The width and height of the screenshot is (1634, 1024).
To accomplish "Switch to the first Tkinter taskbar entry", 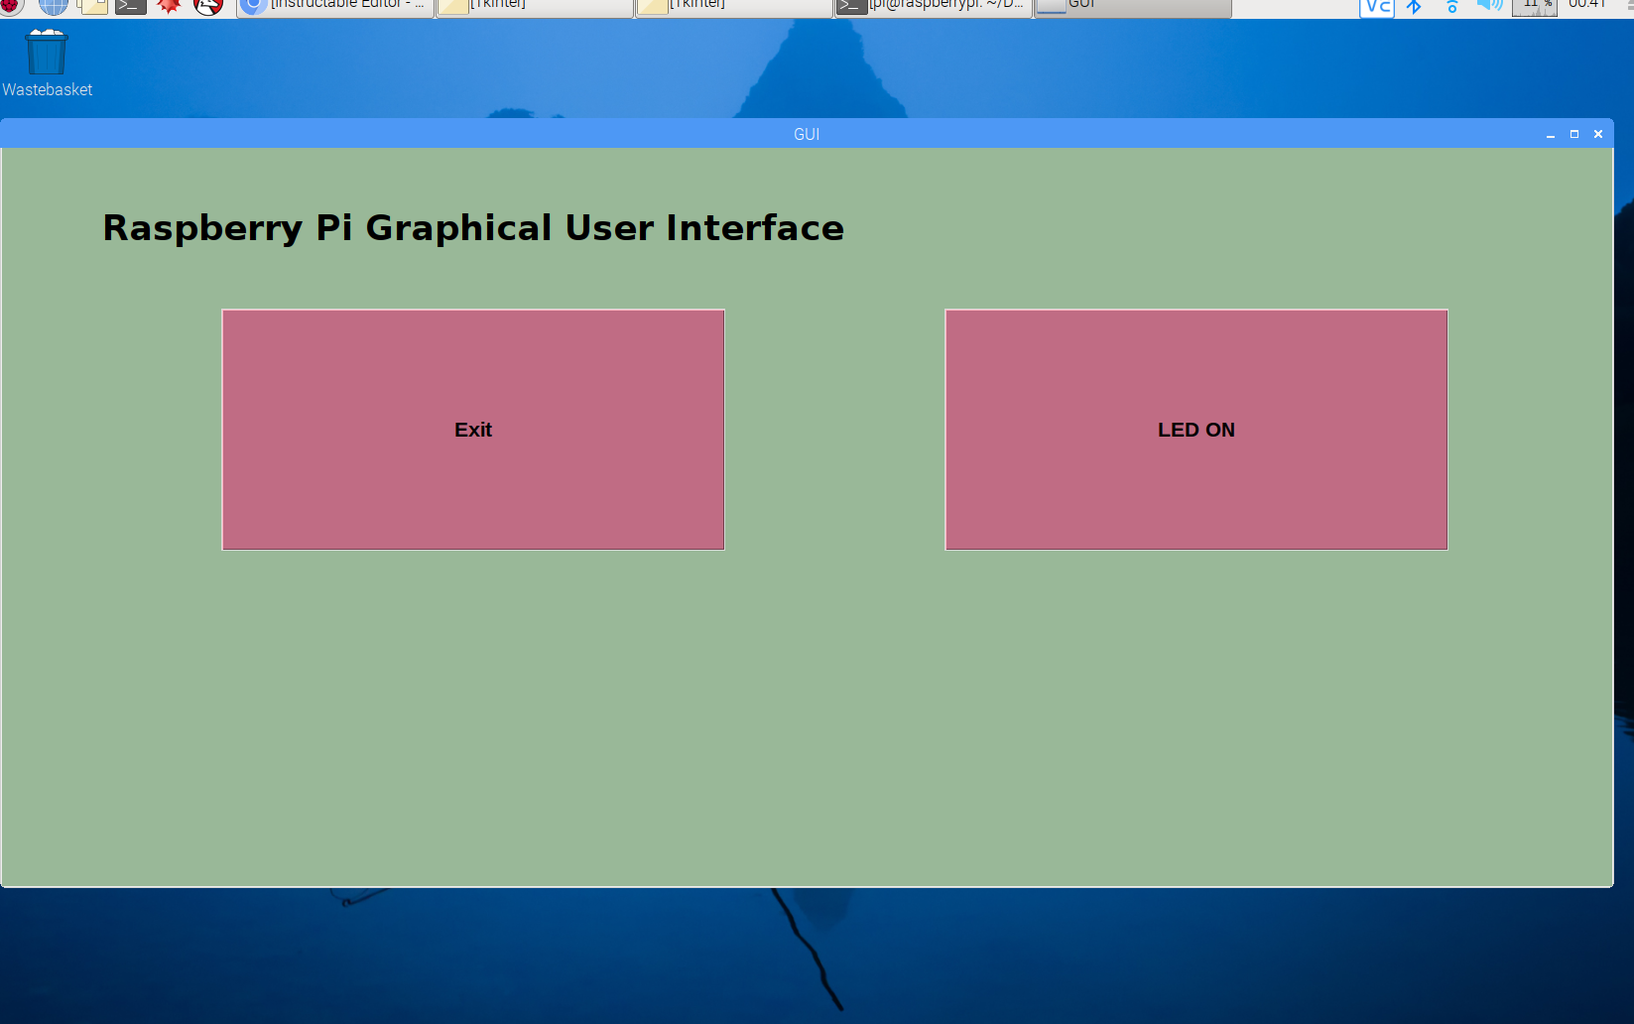I will (x=534, y=6).
